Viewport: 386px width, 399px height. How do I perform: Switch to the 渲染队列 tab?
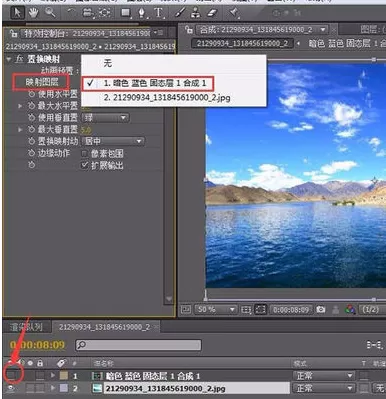(x=26, y=327)
